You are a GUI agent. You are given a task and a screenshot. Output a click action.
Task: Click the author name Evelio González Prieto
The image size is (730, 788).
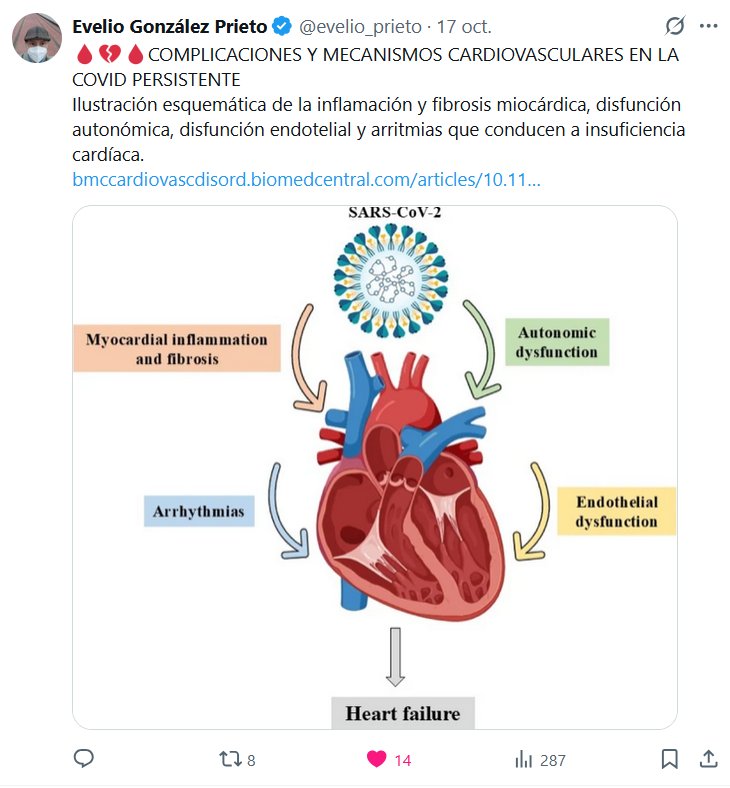click(170, 27)
